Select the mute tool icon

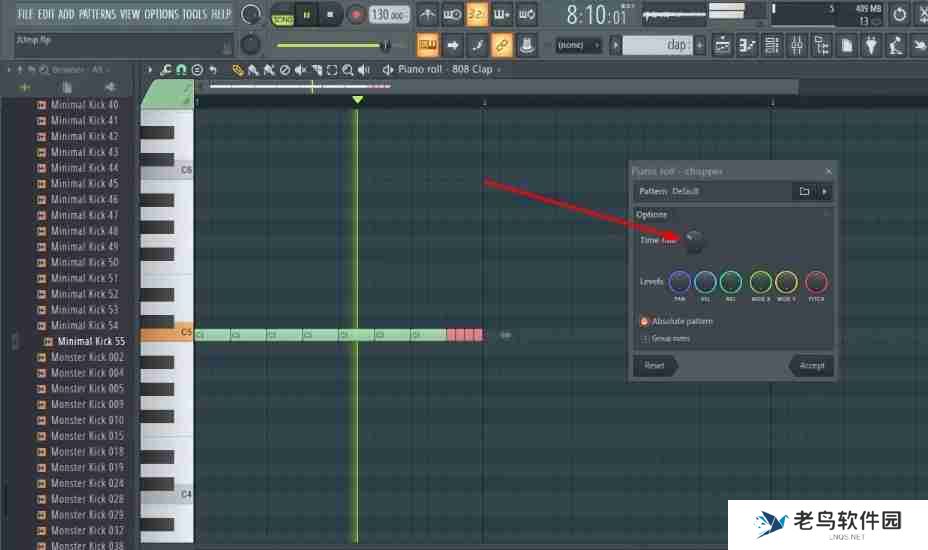click(x=301, y=70)
